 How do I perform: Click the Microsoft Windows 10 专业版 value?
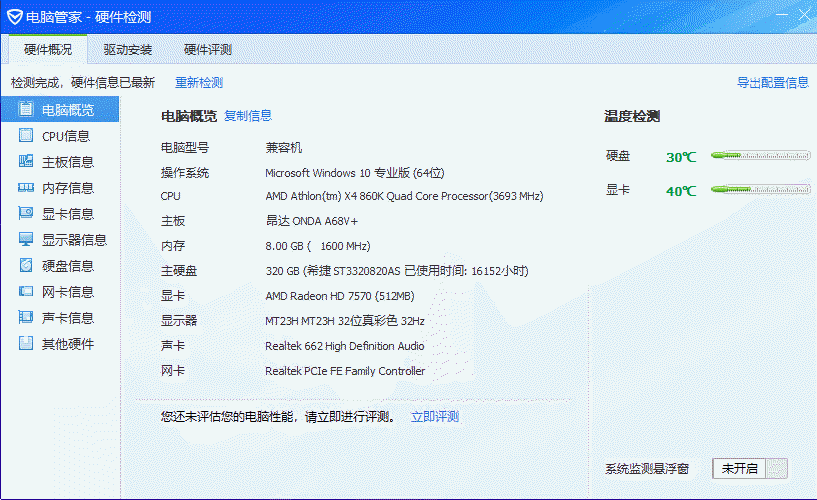coord(355,173)
